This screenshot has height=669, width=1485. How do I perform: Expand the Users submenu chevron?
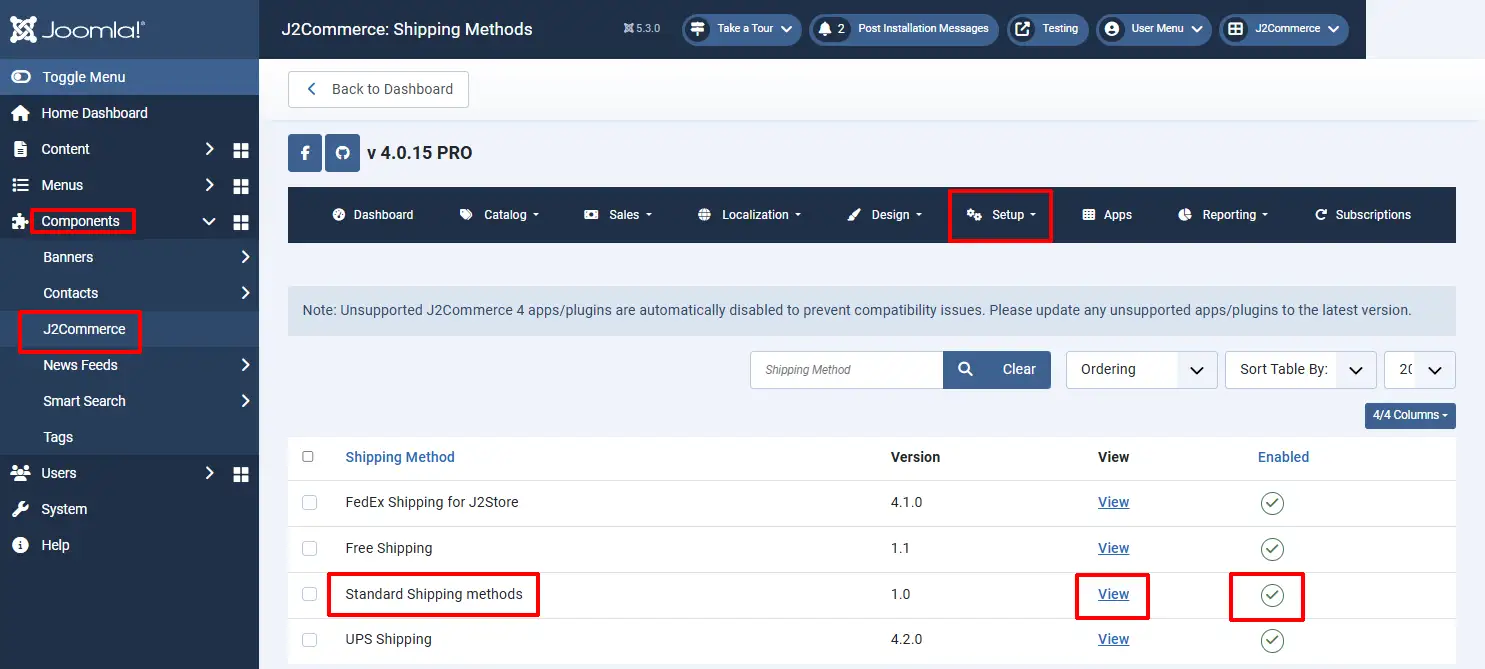(209, 473)
